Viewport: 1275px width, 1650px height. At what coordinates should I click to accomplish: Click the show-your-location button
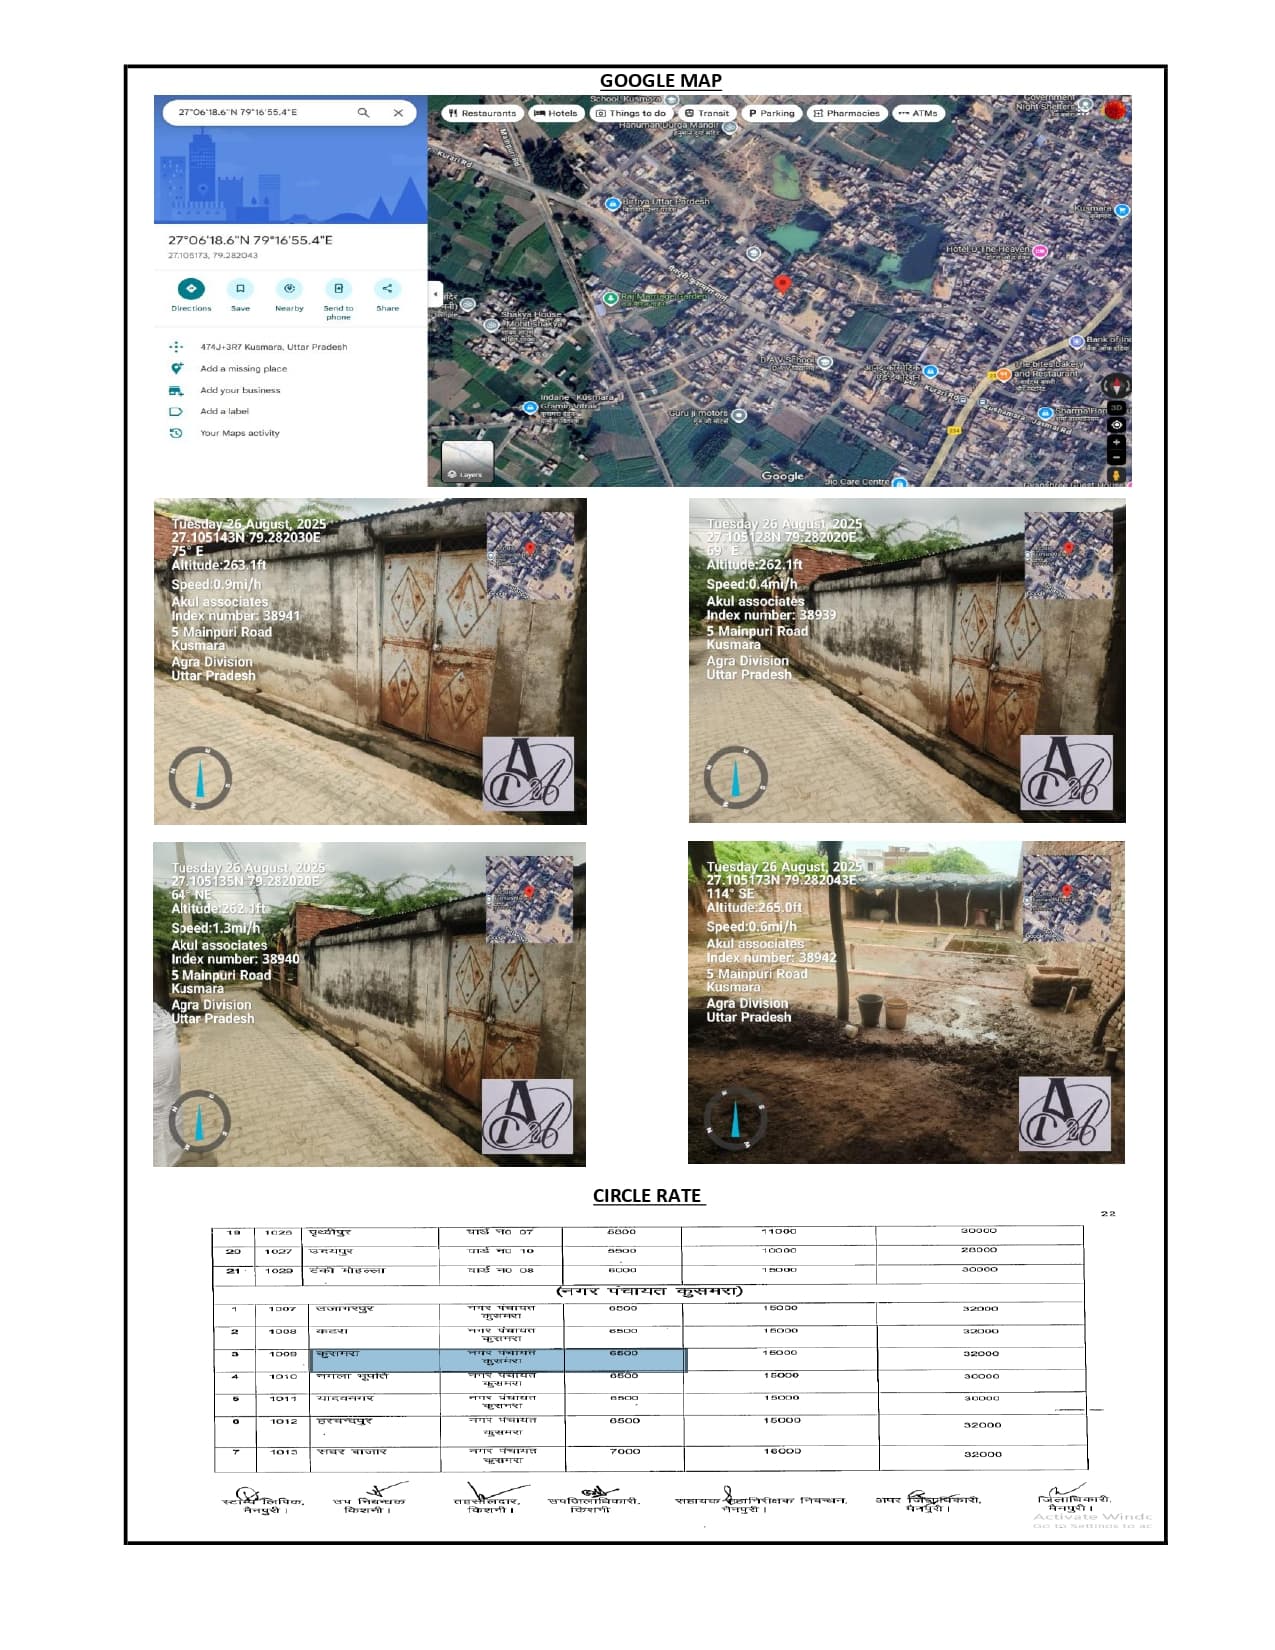[x=1116, y=425]
